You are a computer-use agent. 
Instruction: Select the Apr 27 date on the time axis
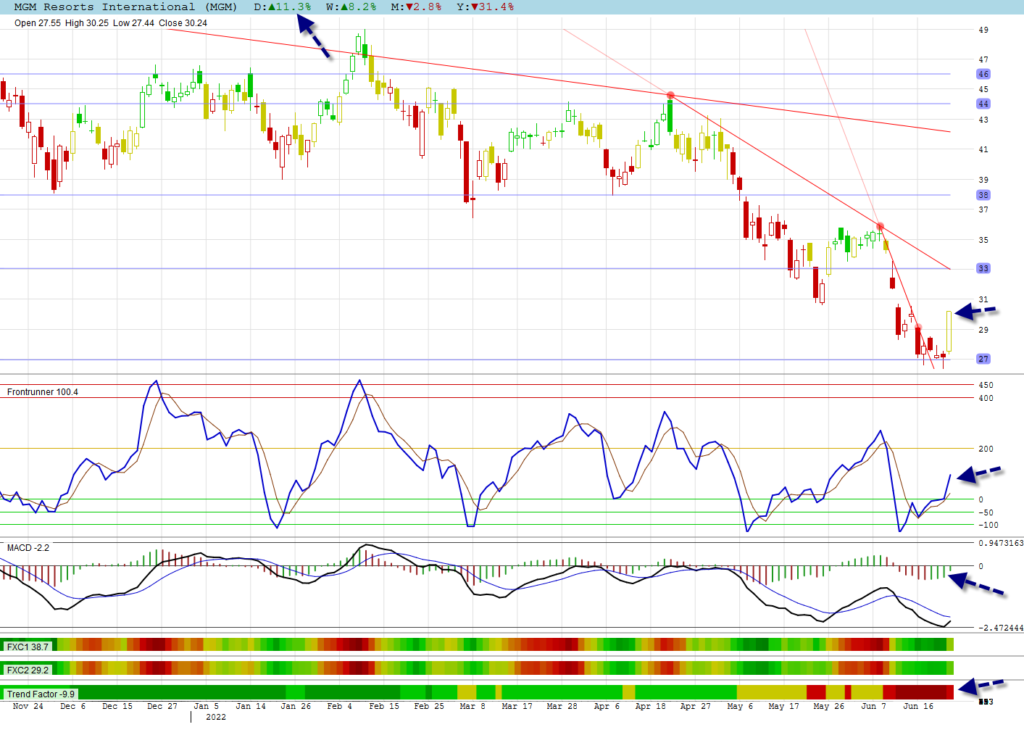[696, 706]
